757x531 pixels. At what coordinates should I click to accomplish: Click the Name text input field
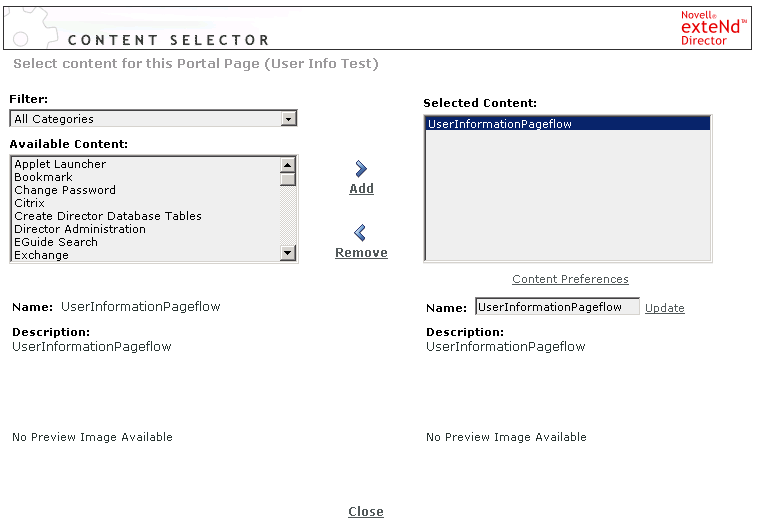[556, 307]
